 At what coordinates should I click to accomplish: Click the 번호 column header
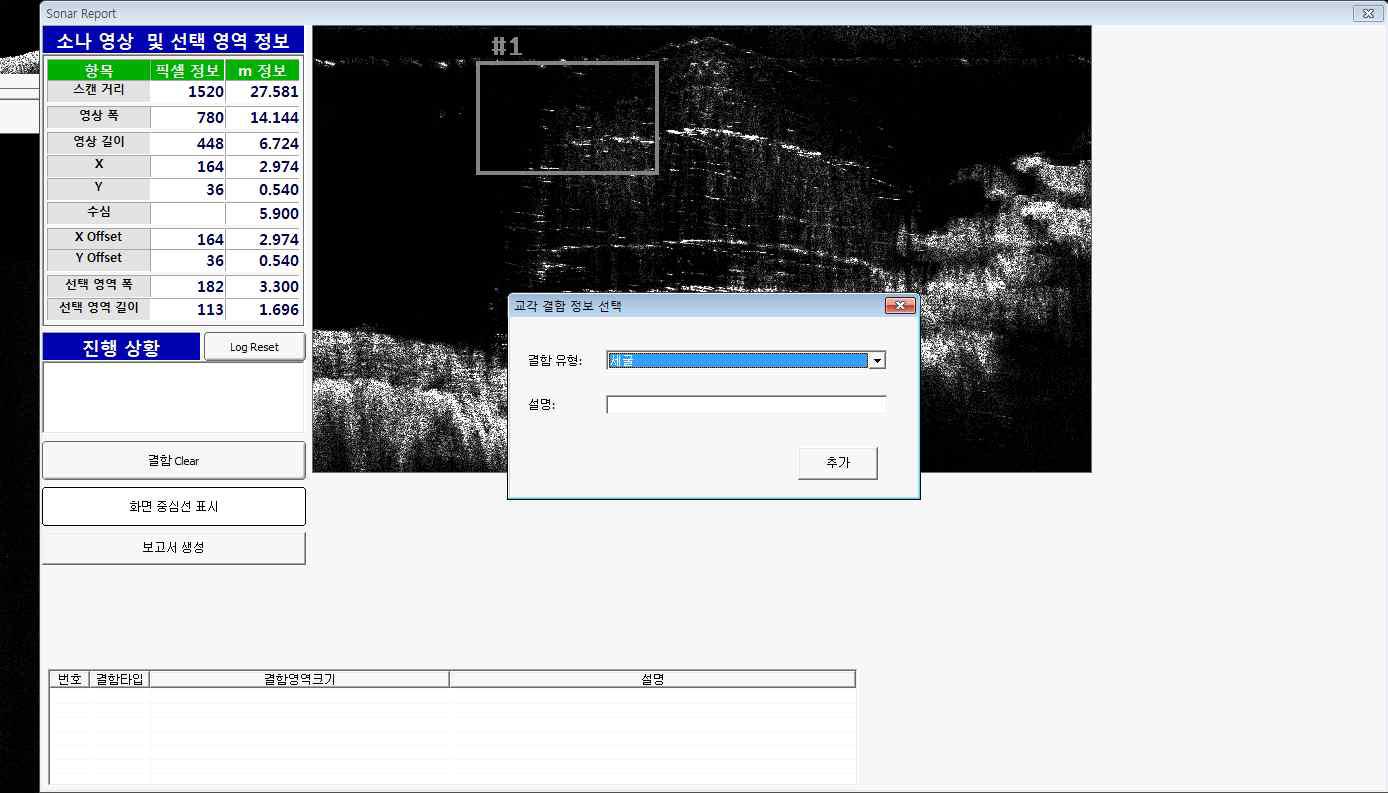[70, 679]
